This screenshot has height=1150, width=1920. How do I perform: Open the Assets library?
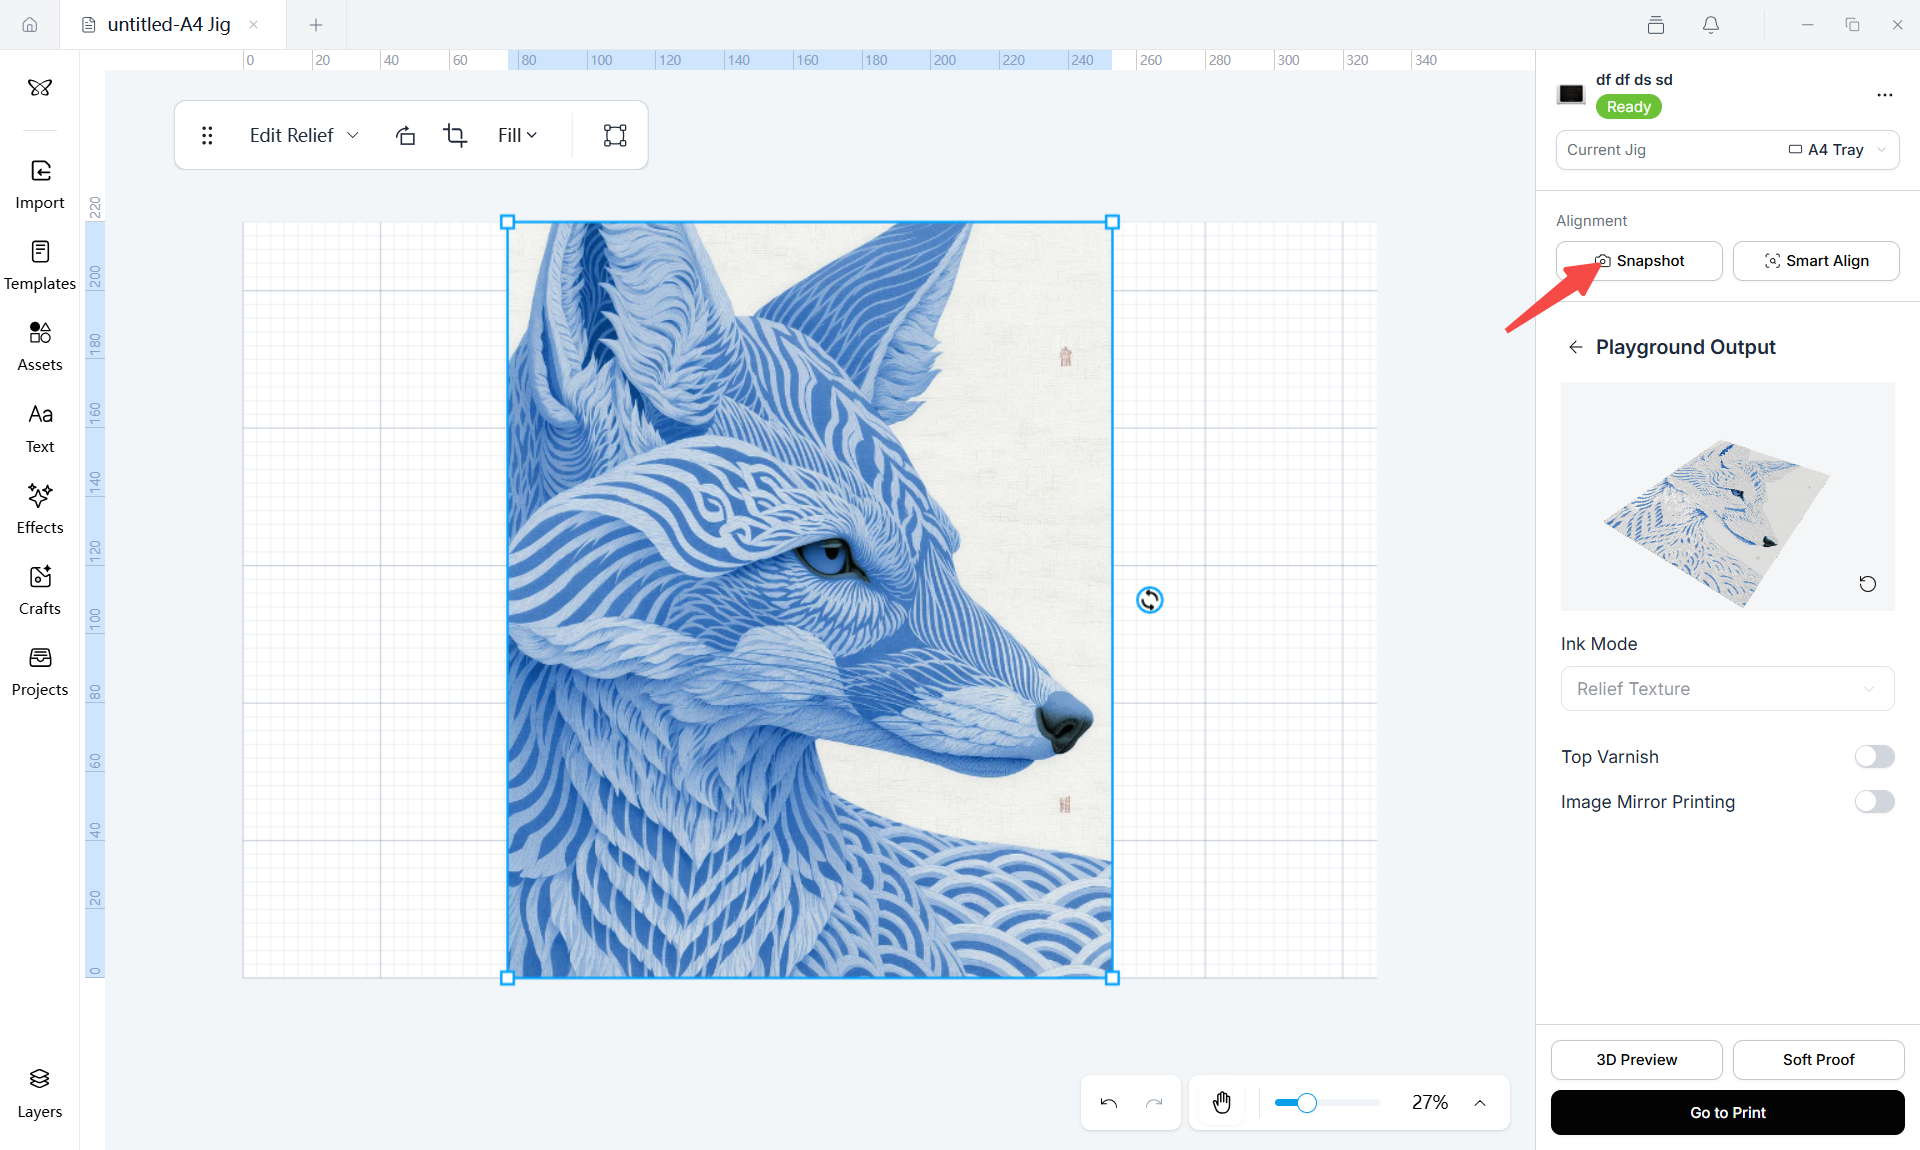40,347
